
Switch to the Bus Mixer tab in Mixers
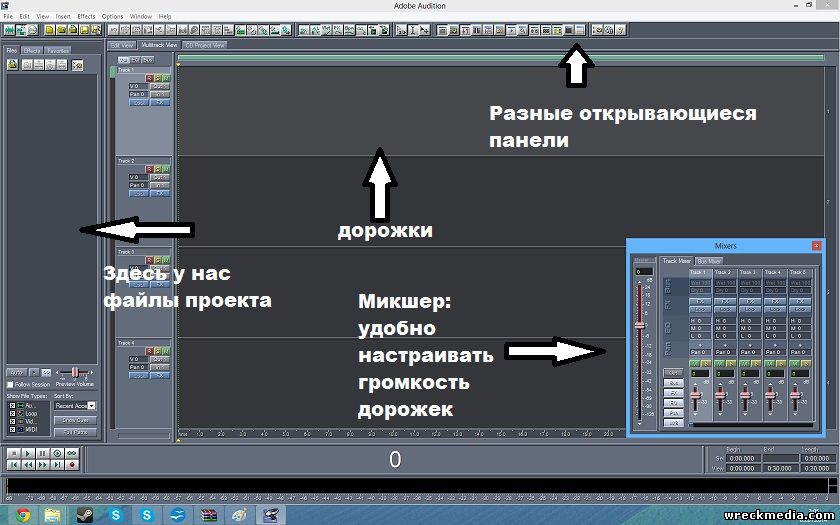(x=709, y=261)
